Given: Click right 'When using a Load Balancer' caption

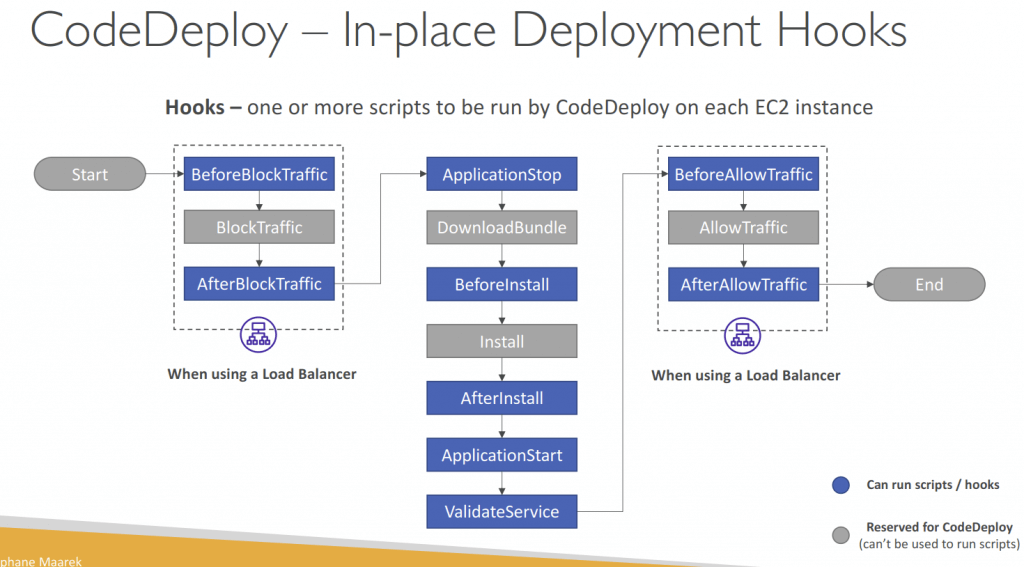Looking at the screenshot, I should coord(746,376).
